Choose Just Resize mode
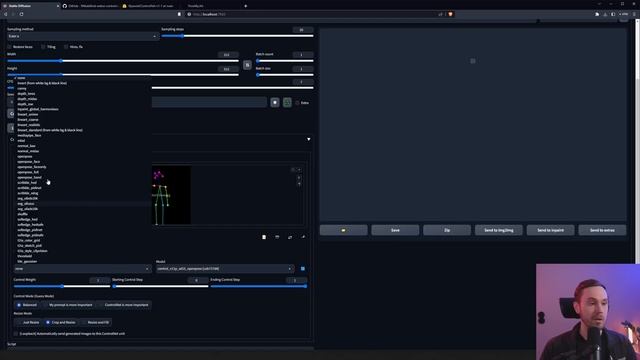 pos(28,322)
